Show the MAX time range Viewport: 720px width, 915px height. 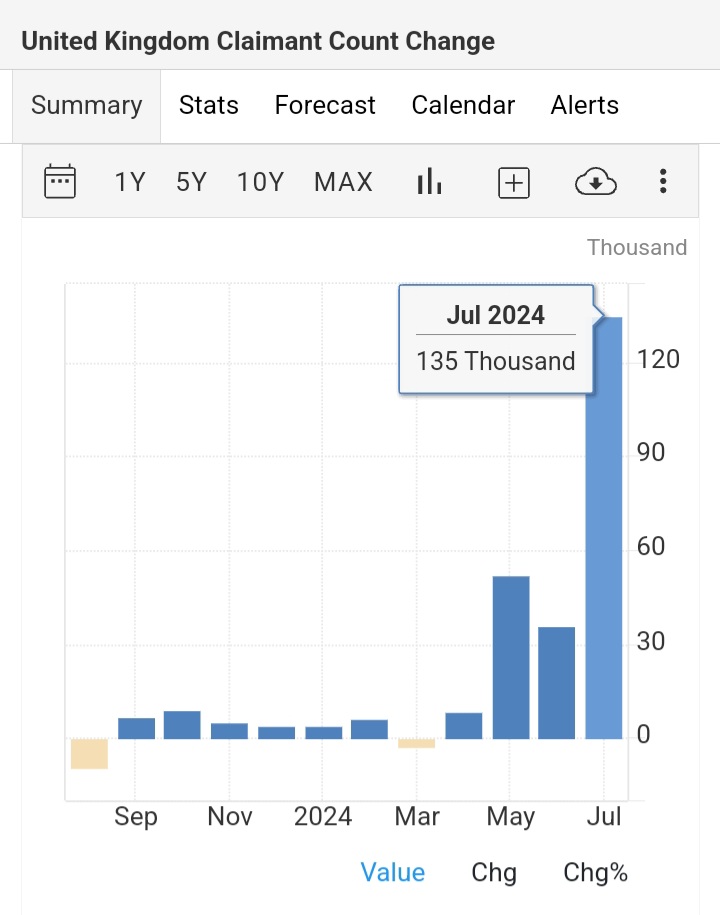pyautogui.click(x=343, y=182)
